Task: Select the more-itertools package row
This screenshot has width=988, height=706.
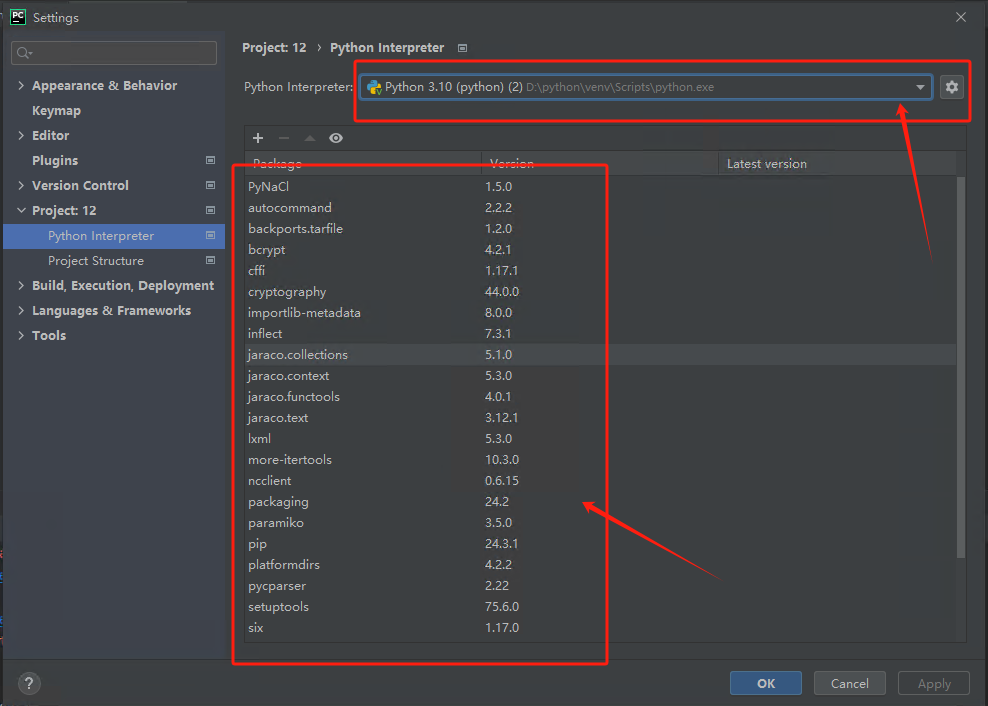Action: [600, 460]
